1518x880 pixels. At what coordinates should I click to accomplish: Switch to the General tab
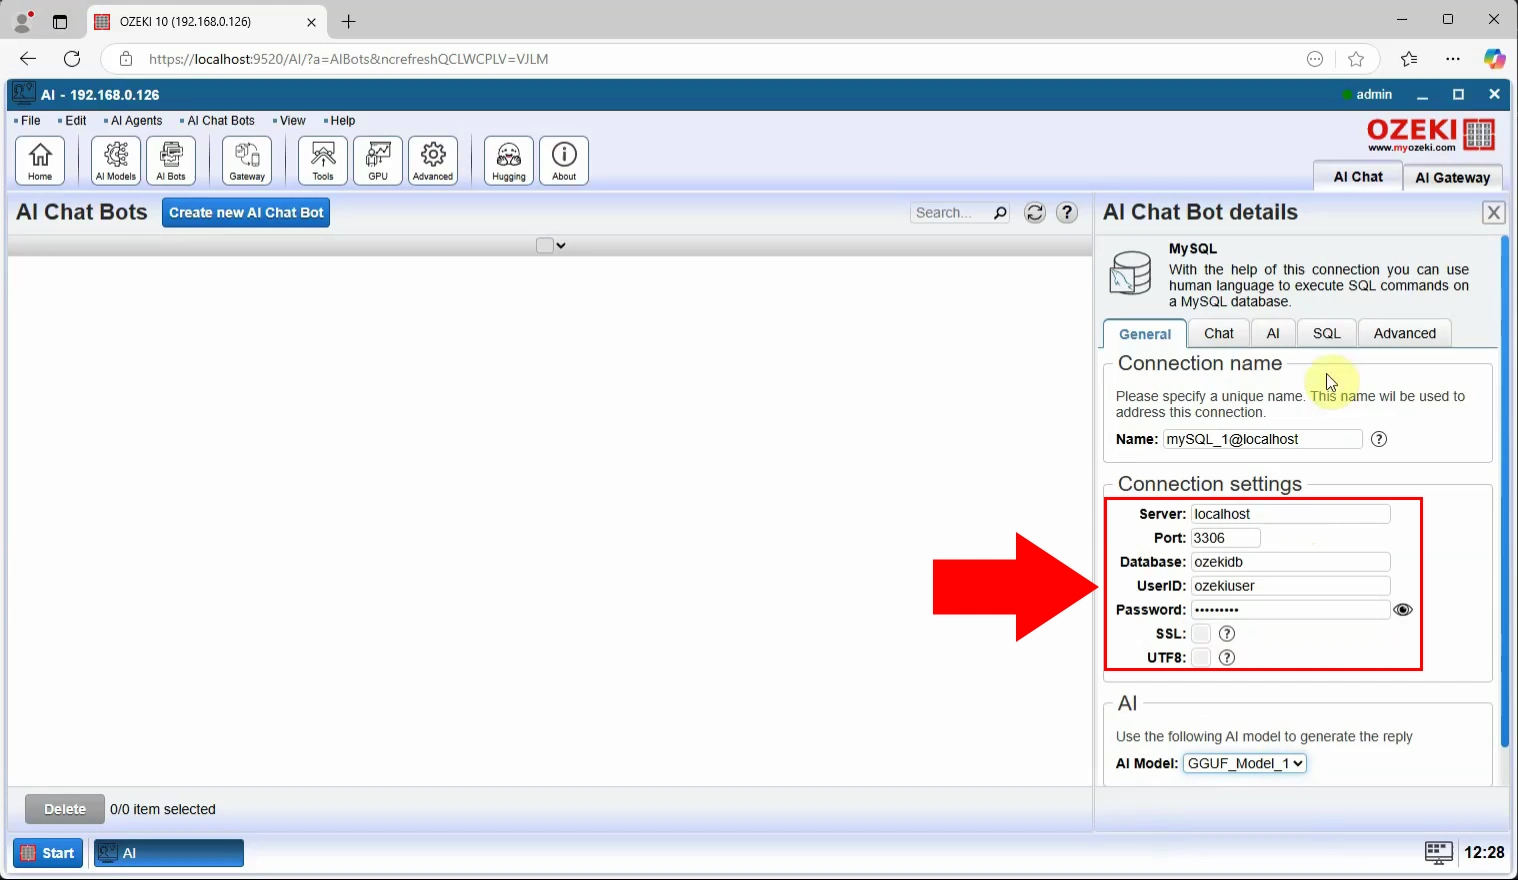click(x=1145, y=334)
